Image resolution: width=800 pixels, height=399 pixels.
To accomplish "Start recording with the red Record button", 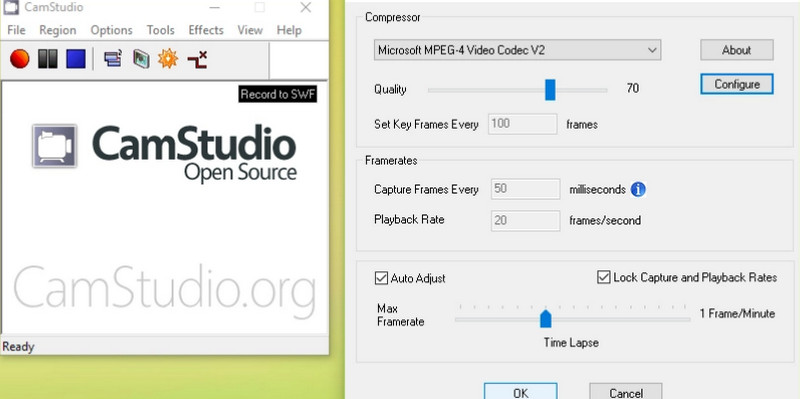I will pyautogui.click(x=20, y=59).
